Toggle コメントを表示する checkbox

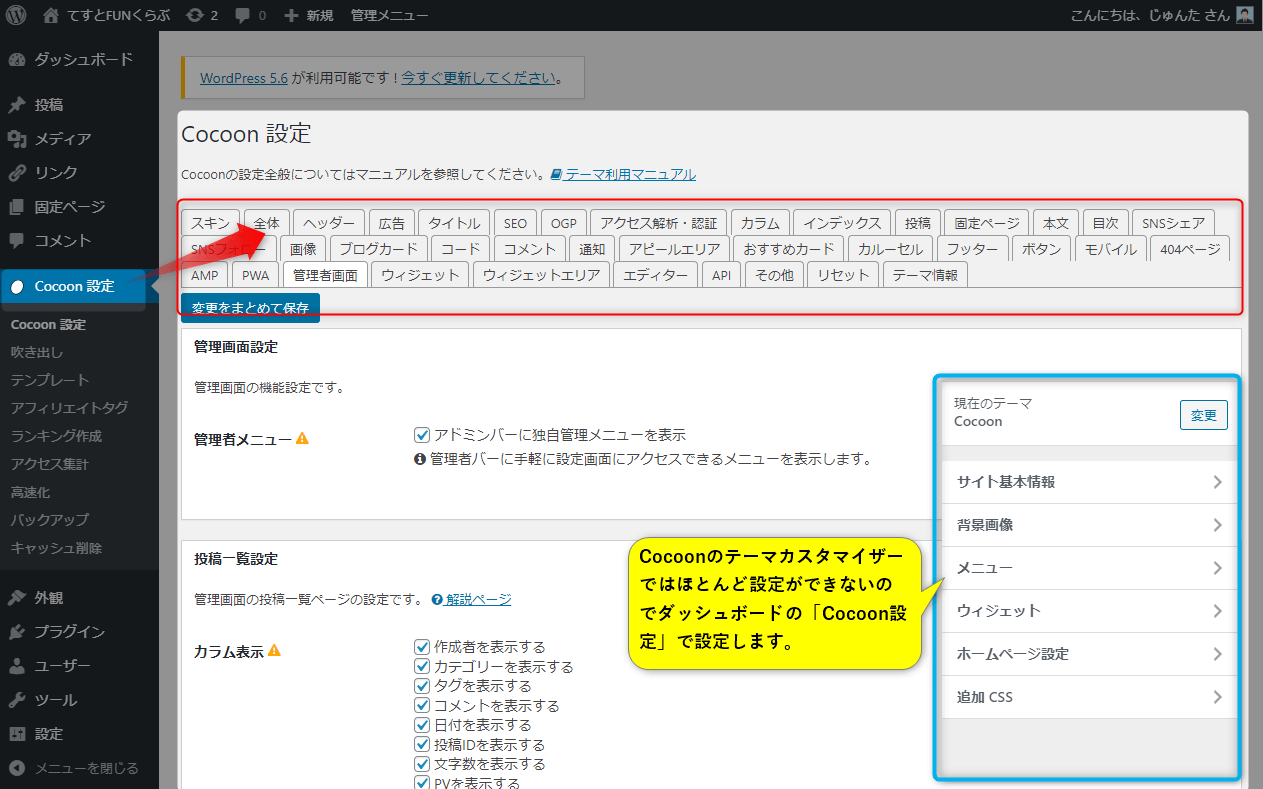tap(422, 705)
